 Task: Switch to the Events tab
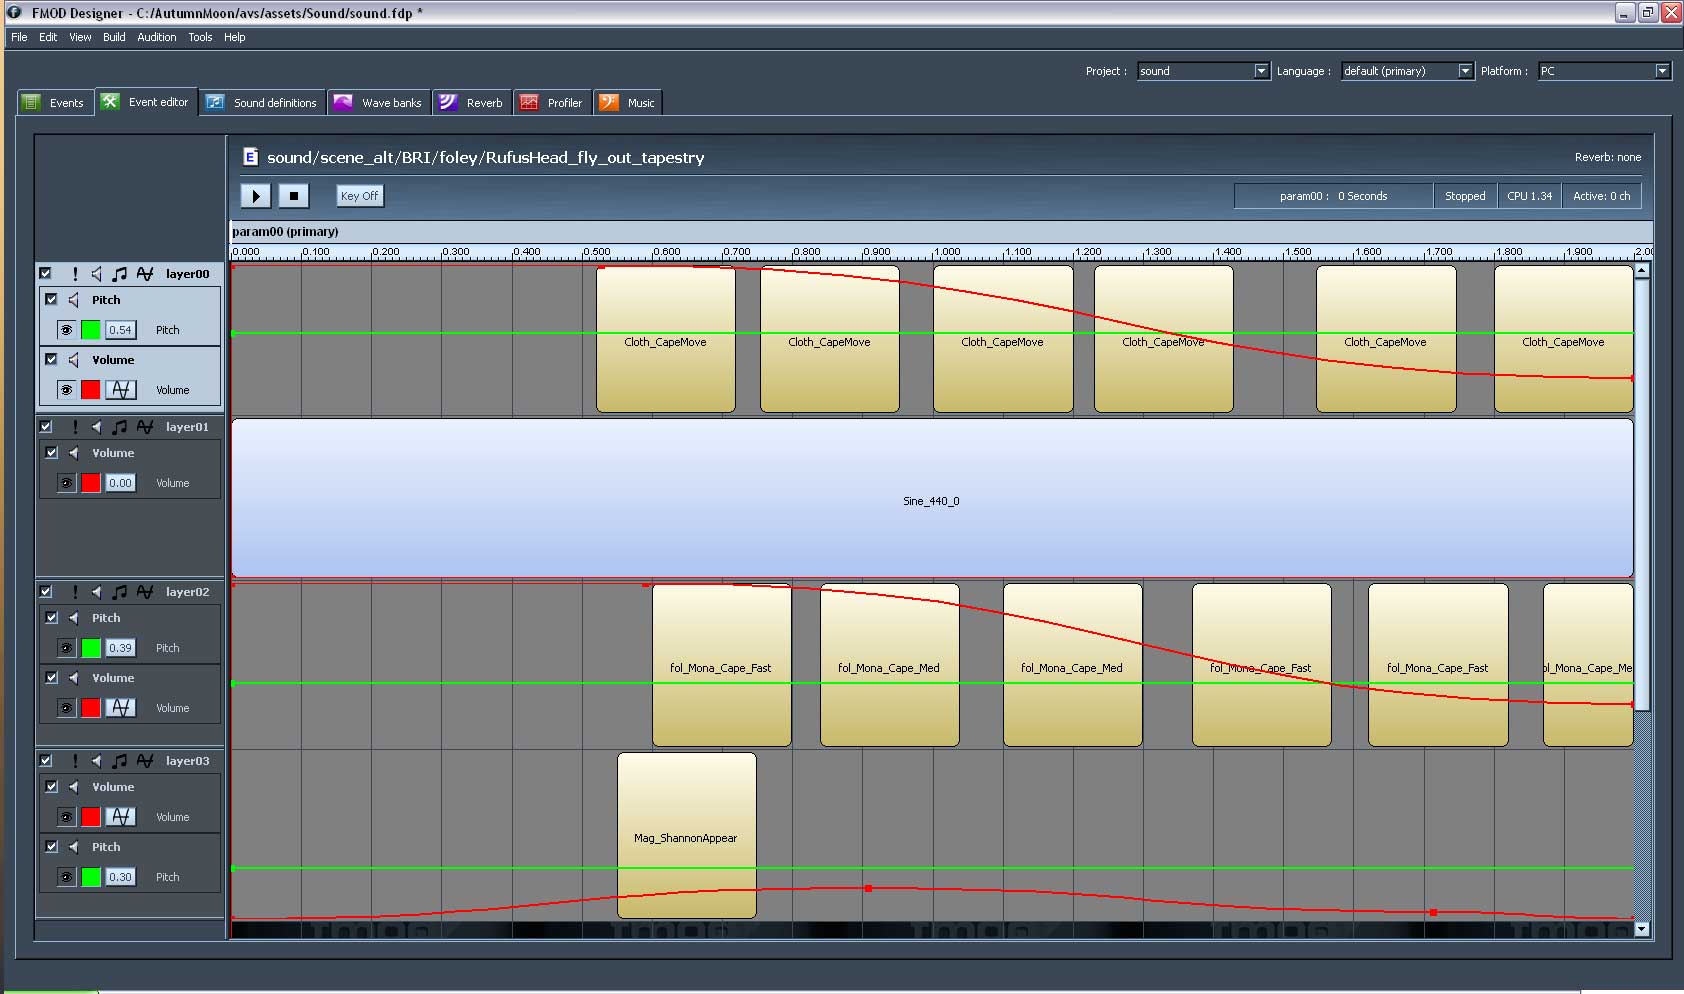(x=55, y=103)
